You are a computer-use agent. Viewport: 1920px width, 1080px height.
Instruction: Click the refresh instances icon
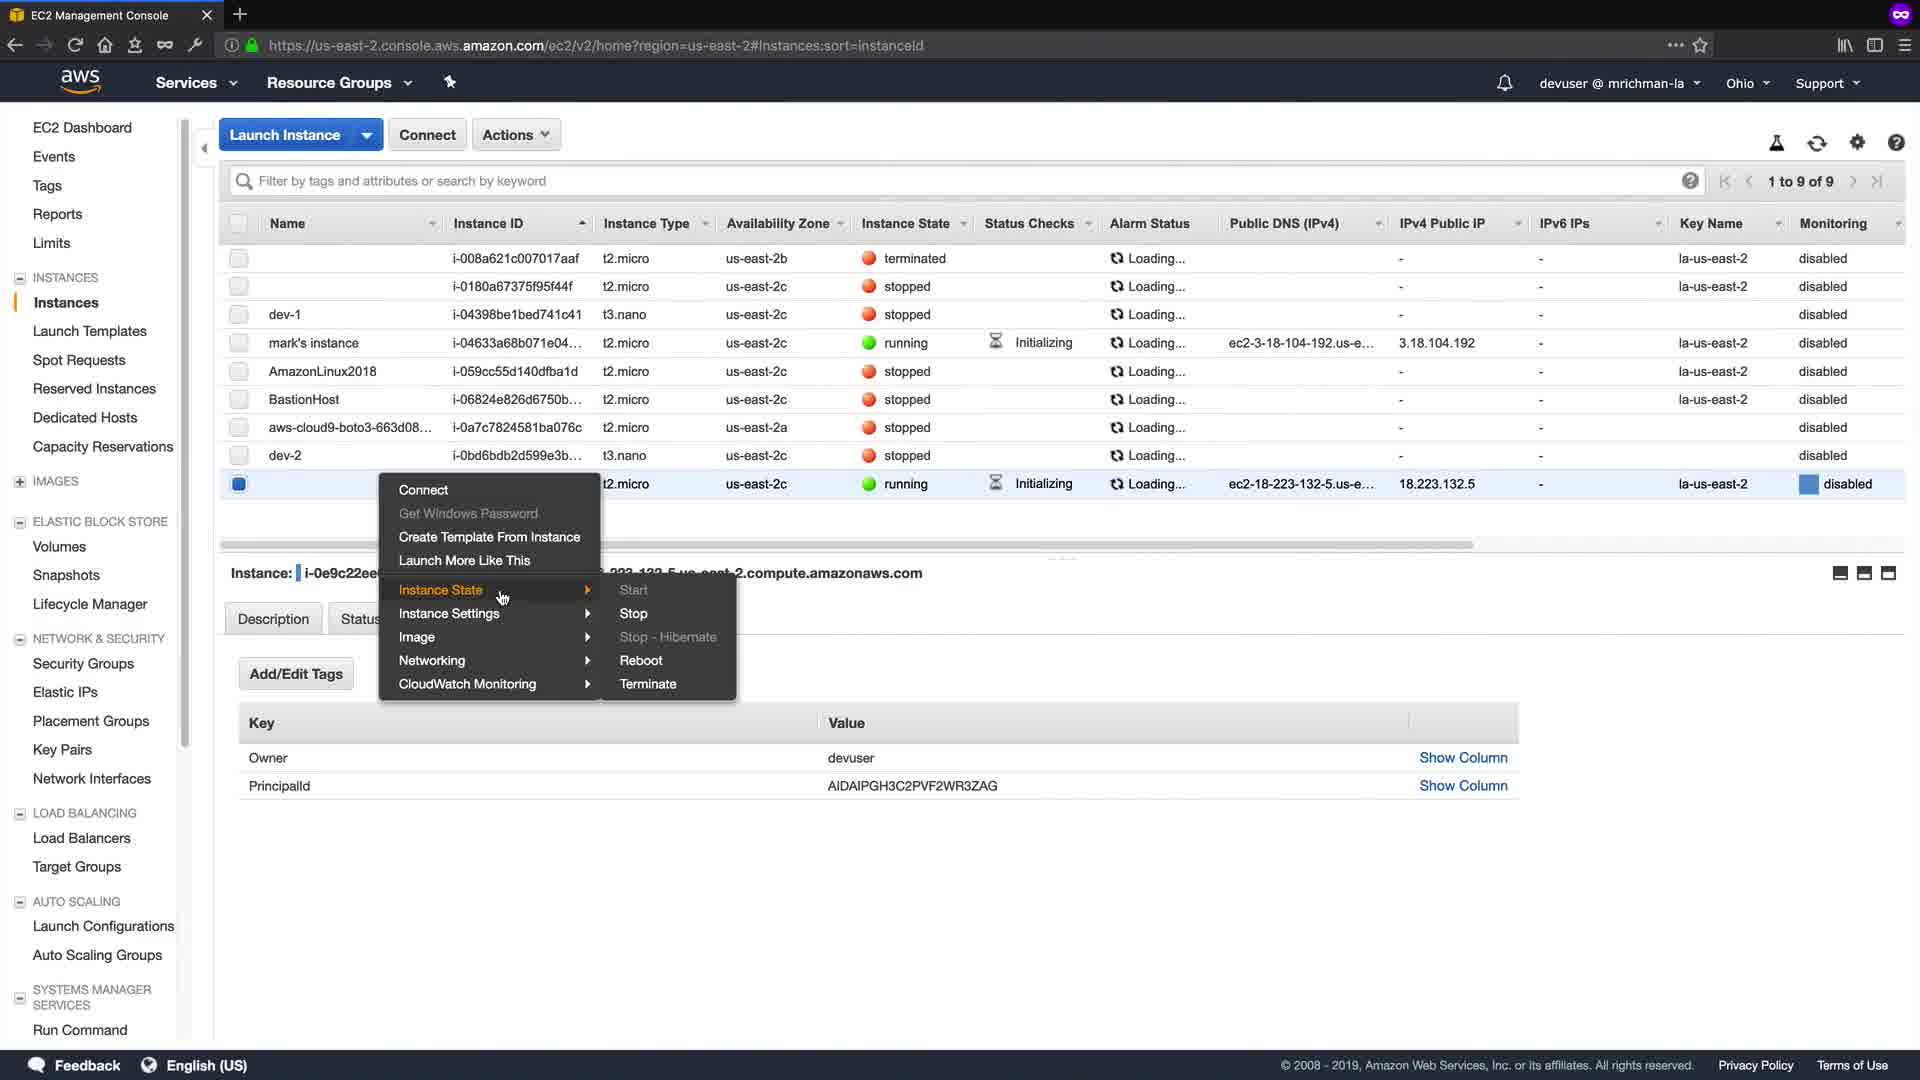point(1817,143)
